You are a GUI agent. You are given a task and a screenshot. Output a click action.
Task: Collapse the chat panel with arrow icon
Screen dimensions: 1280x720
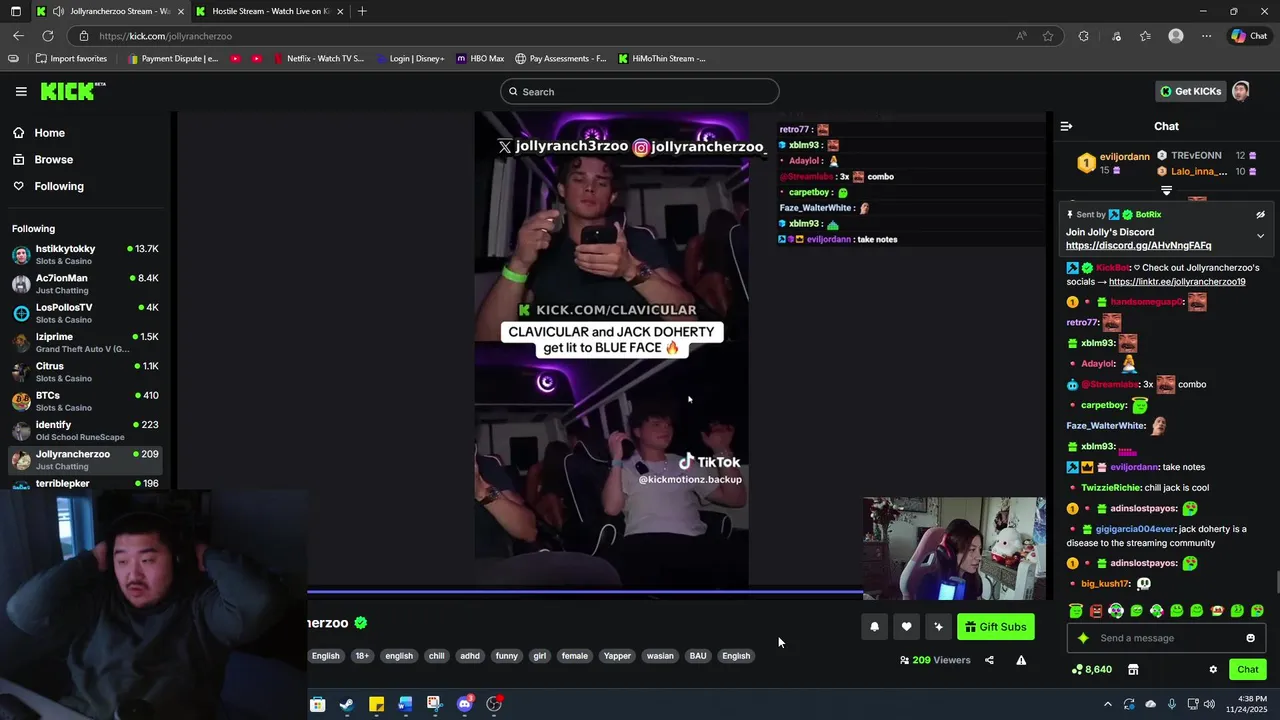[1066, 126]
